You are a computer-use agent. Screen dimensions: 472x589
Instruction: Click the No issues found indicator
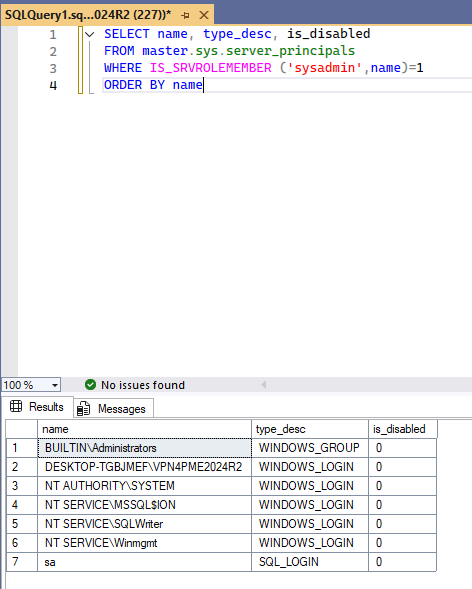tap(135, 385)
